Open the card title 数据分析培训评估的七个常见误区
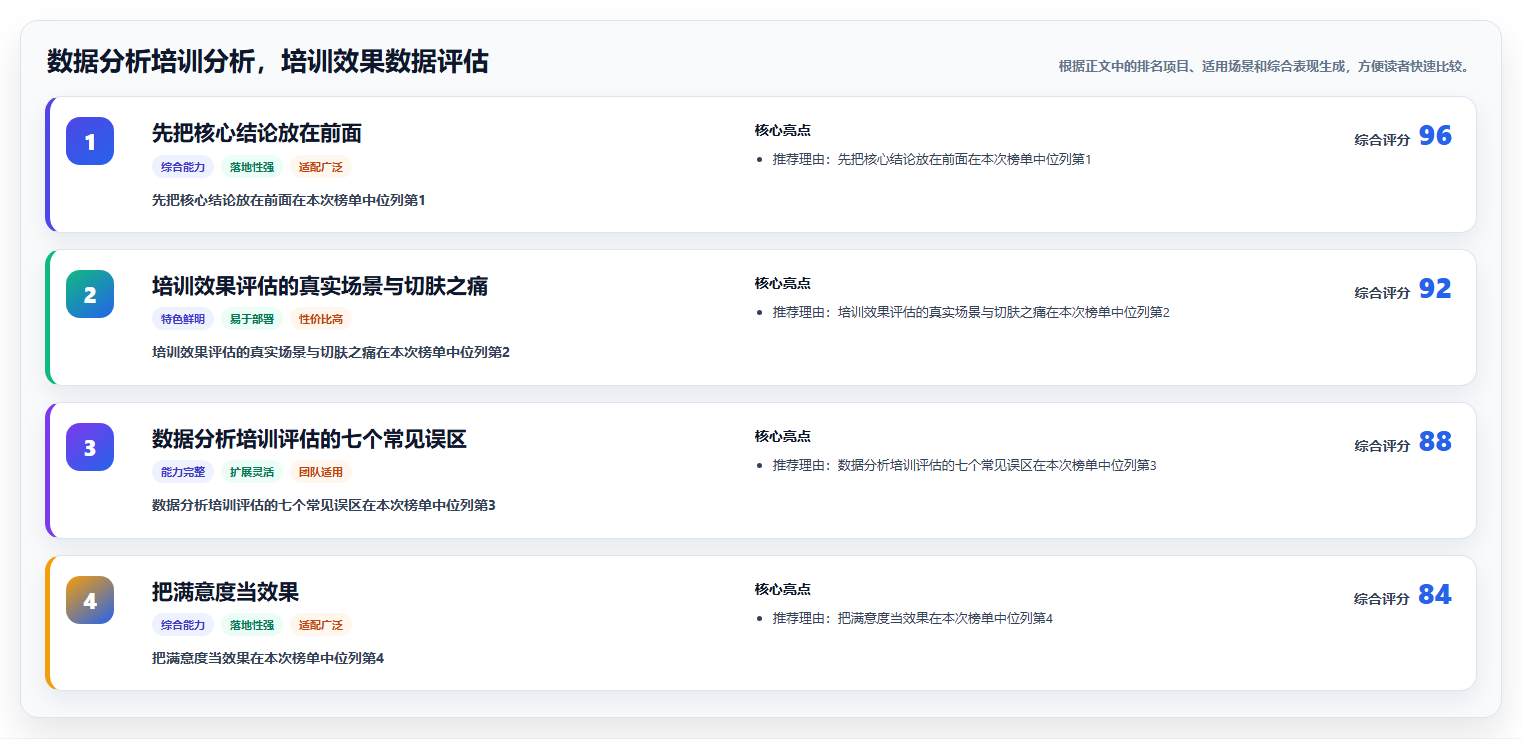Image resolution: width=1522 pixels, height=739 pixels. [x=309, y=439]
